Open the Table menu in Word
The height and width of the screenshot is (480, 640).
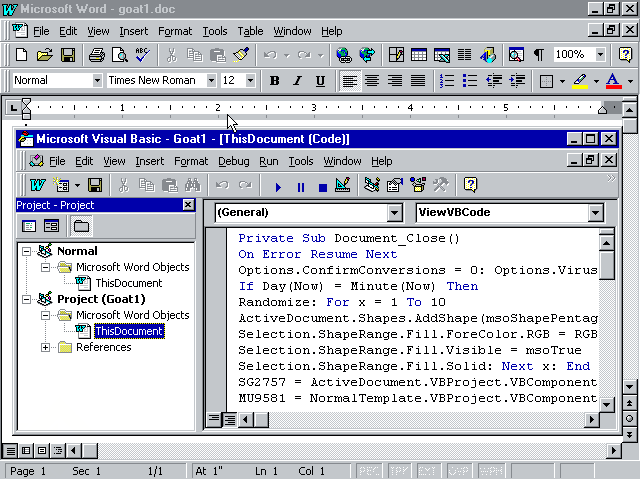pos(250,31)
